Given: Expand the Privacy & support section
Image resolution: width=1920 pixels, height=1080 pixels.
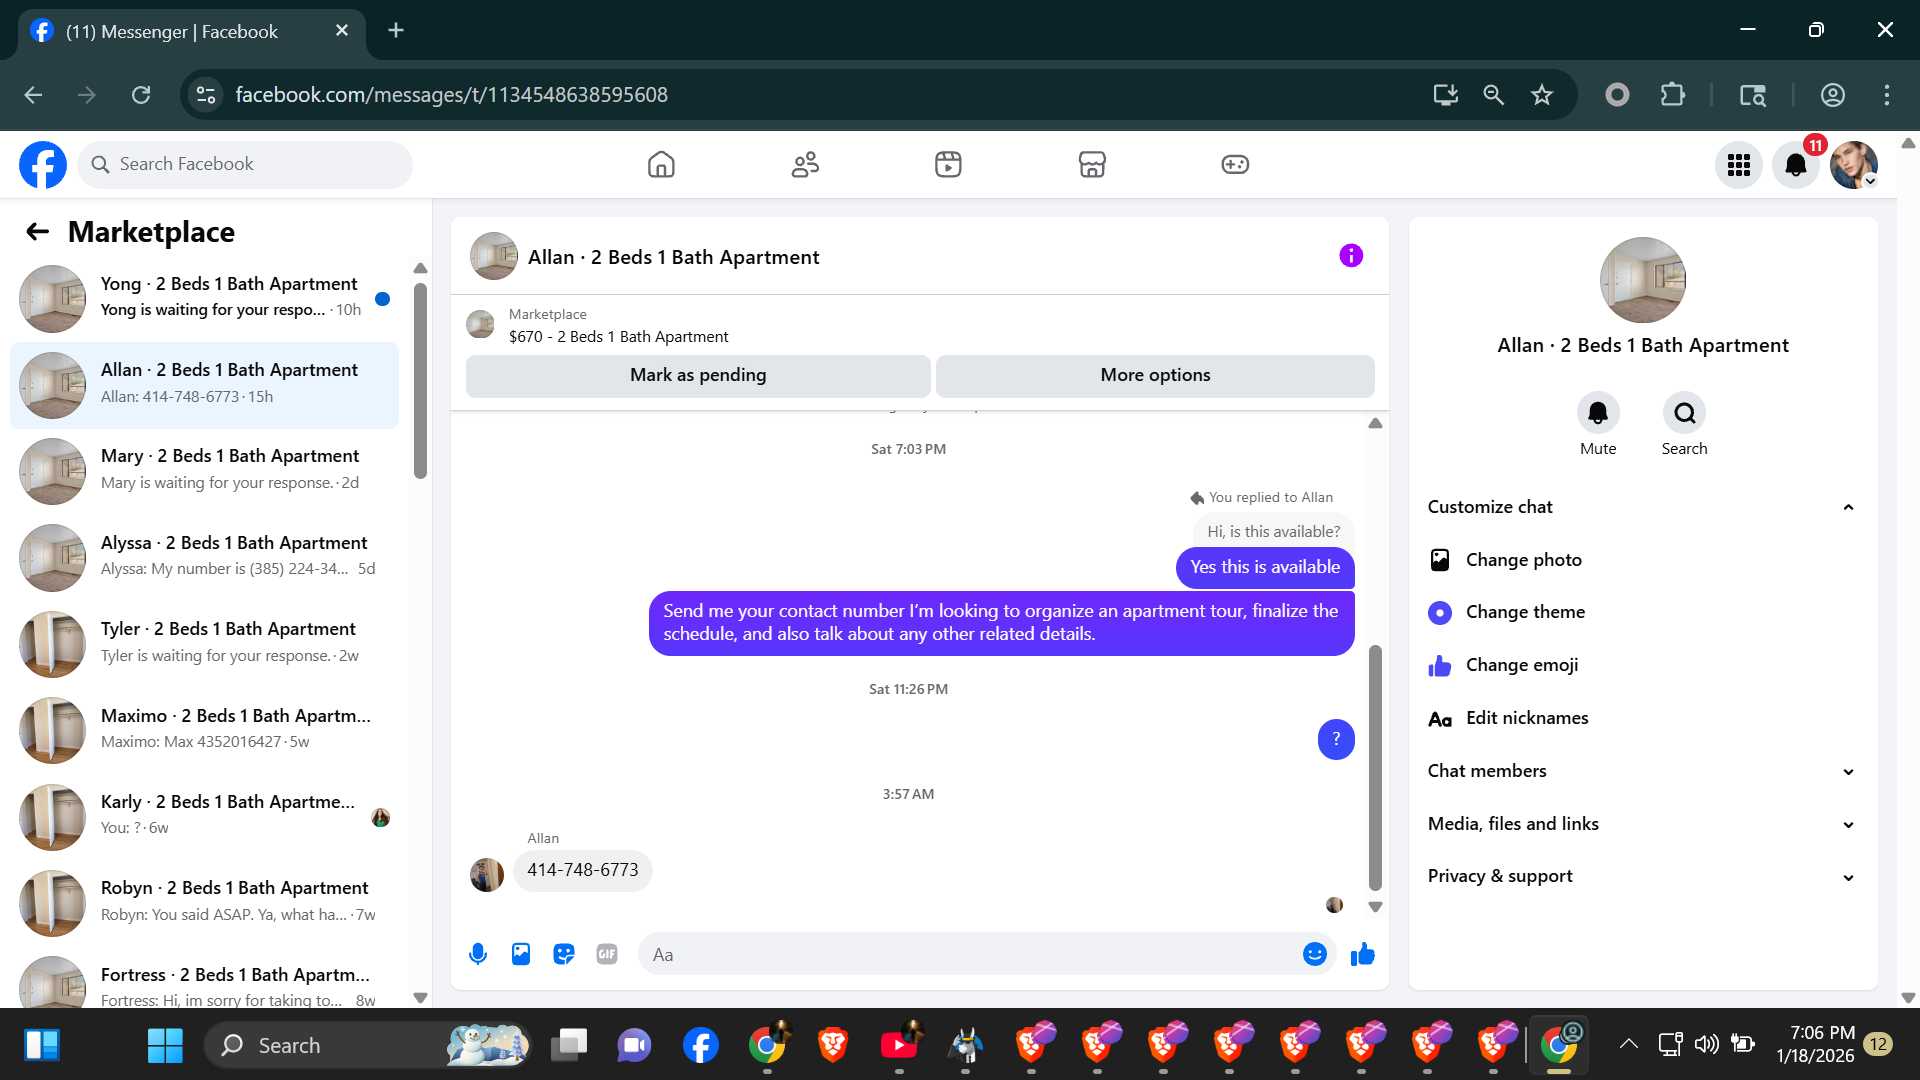Looking at the screenshot, I should click(x=1848, y=877).
